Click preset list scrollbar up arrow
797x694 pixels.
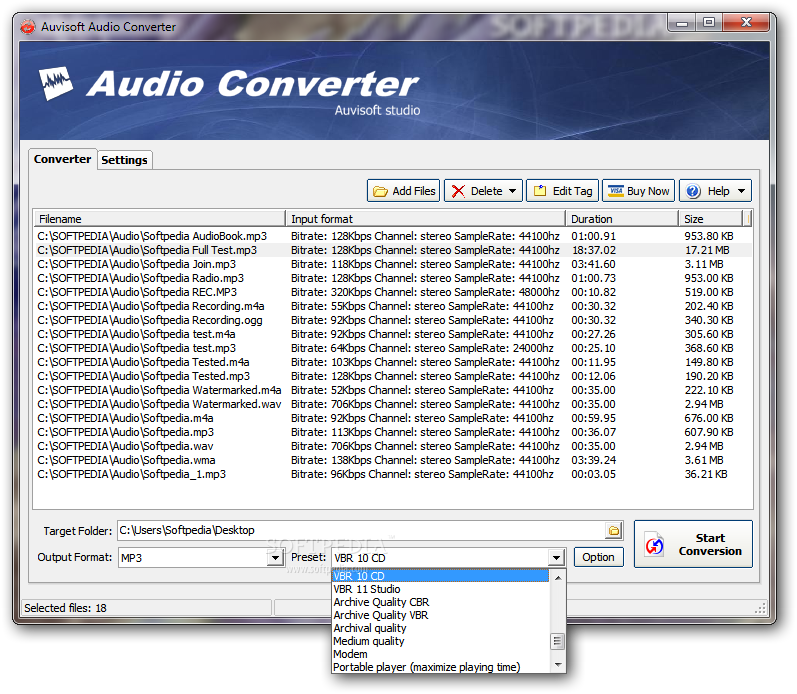558,578
